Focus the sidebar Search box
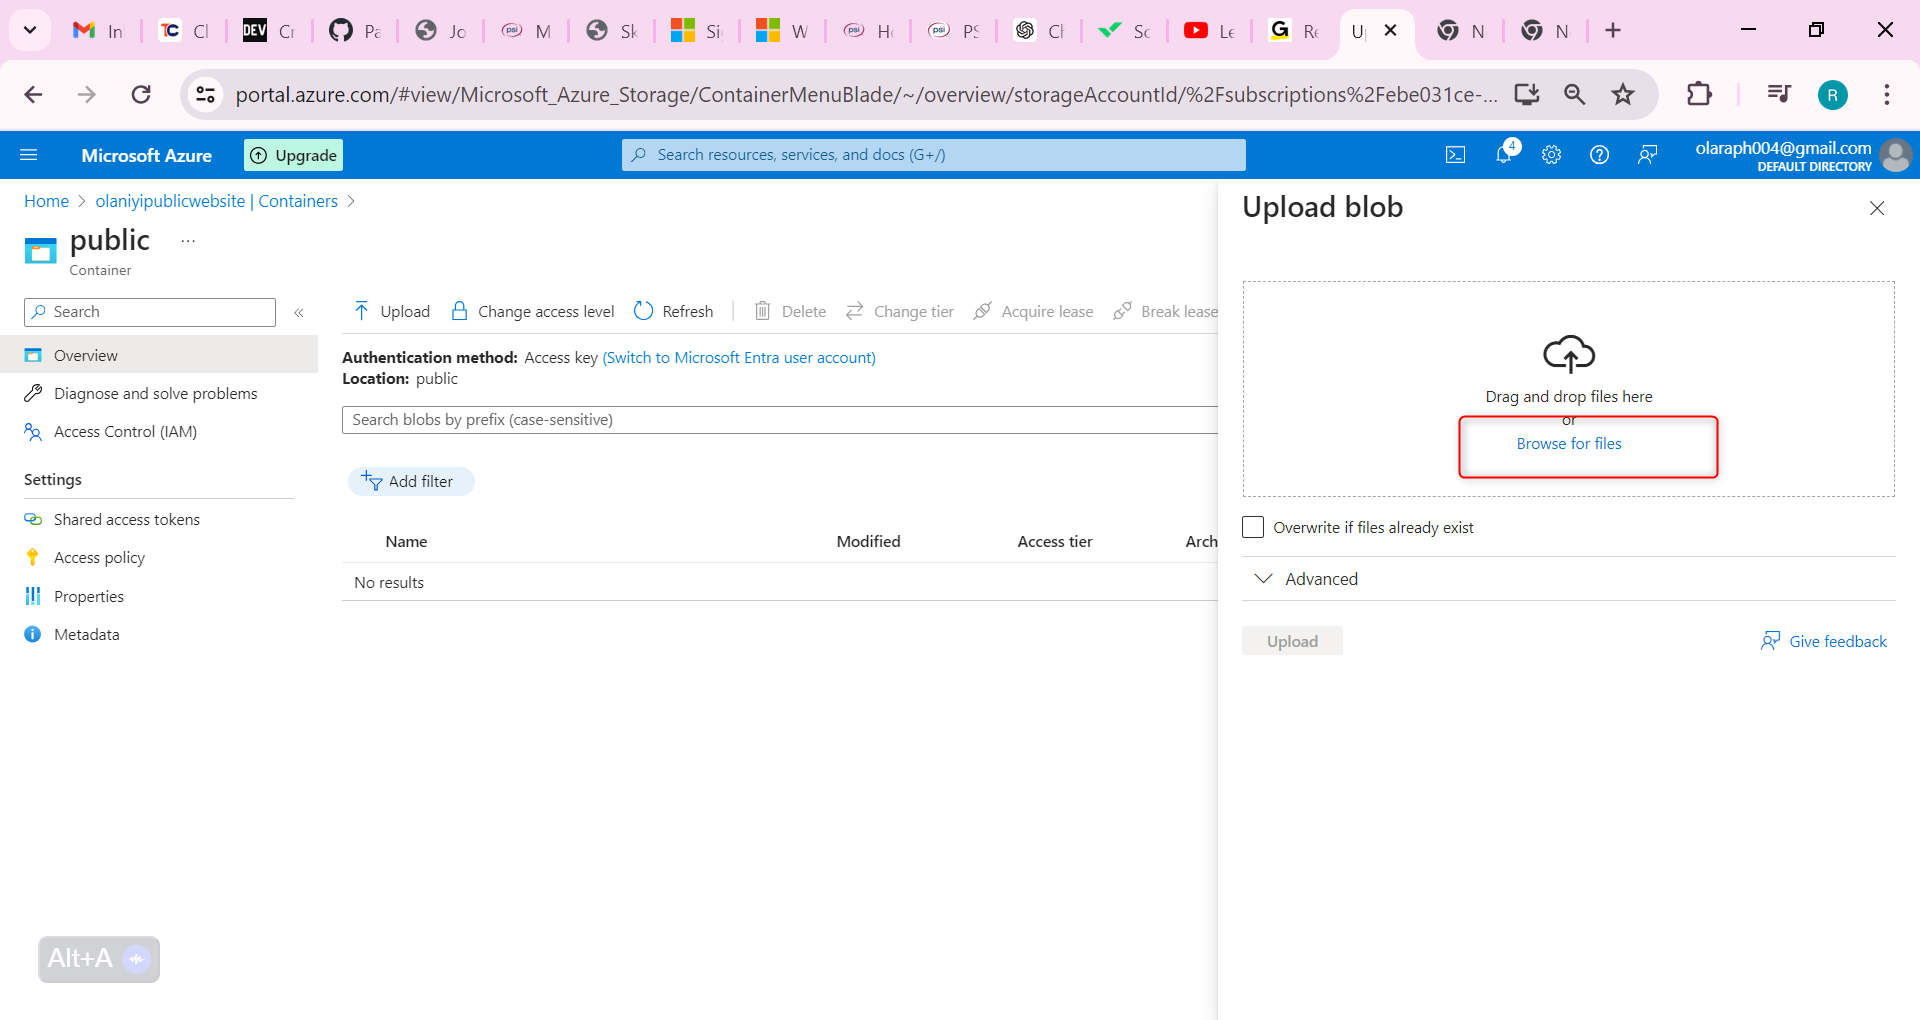The image size is (1920, 1020). click(150, 312)
